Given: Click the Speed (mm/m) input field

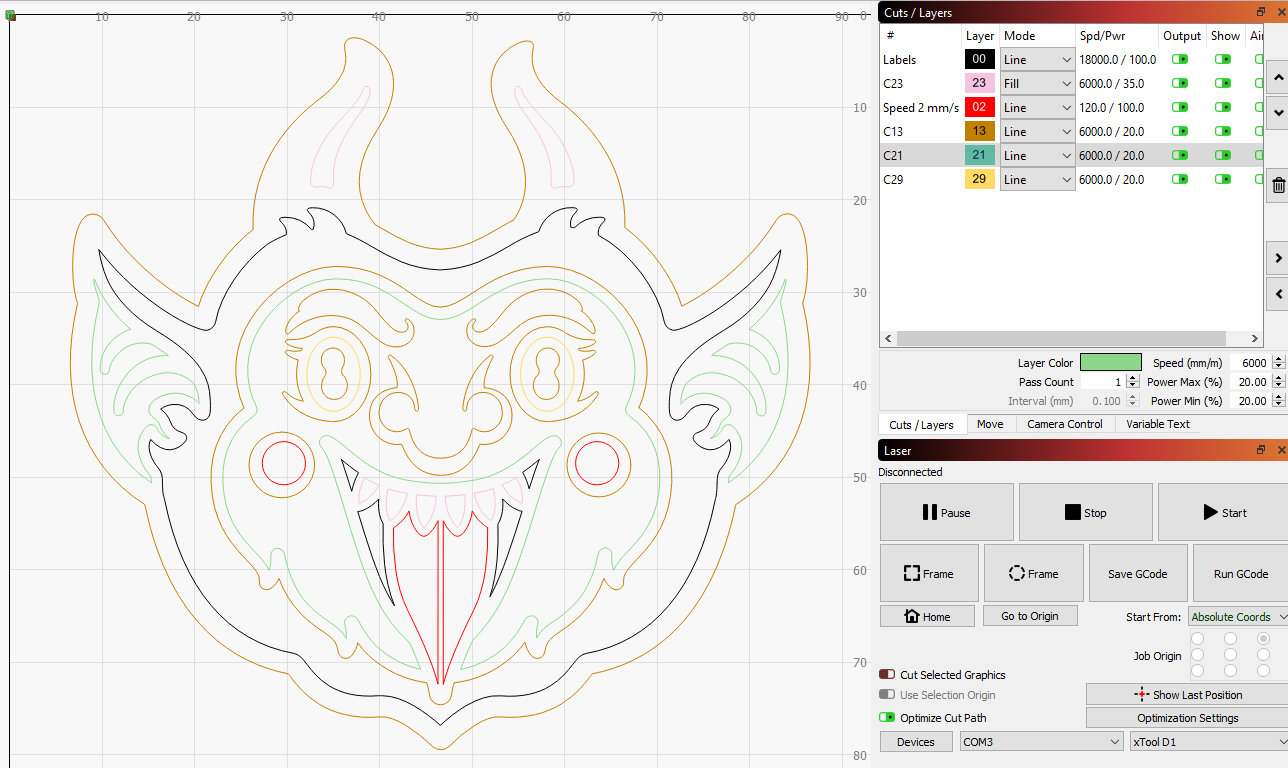Looking at the screenshot, I should pyautogui.click(x=1250, y=363).
